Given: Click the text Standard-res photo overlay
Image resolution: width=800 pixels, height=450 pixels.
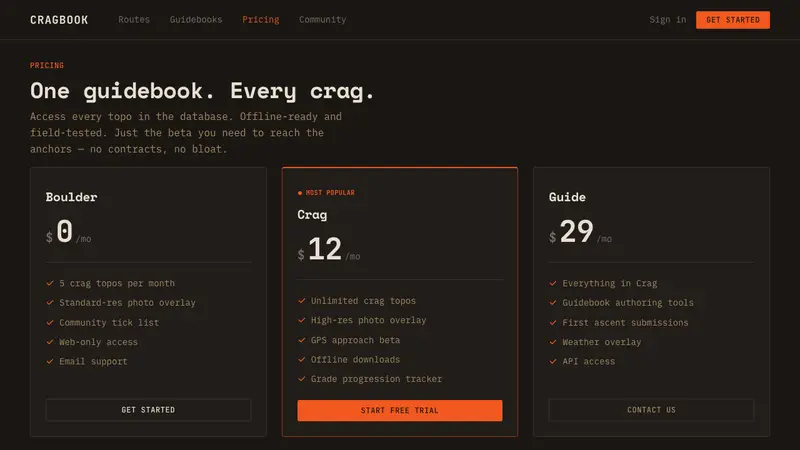Looking at the screenshot, I should click(127, 303).
